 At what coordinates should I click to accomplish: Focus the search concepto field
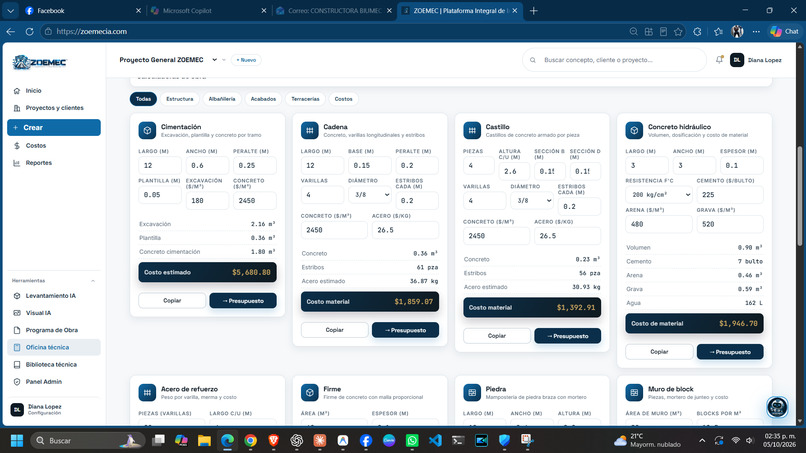pos(614,60)
